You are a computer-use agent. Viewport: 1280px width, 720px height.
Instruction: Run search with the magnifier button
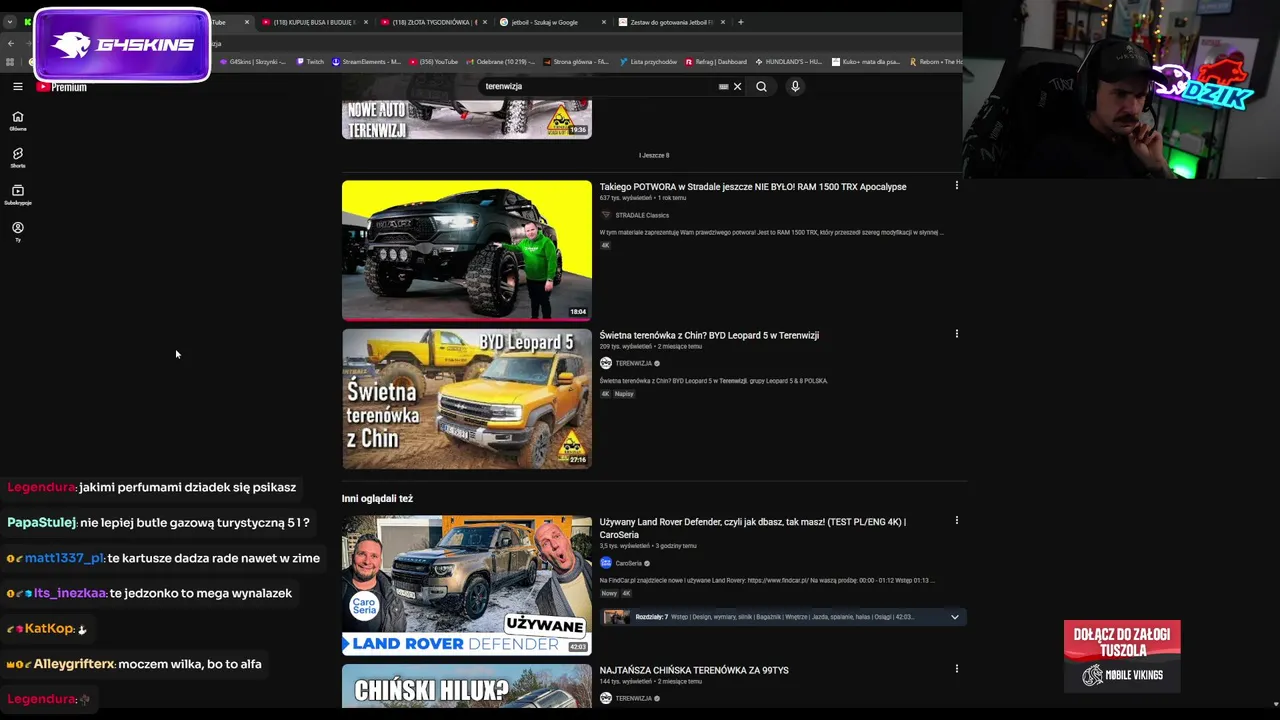click(761, 87)
